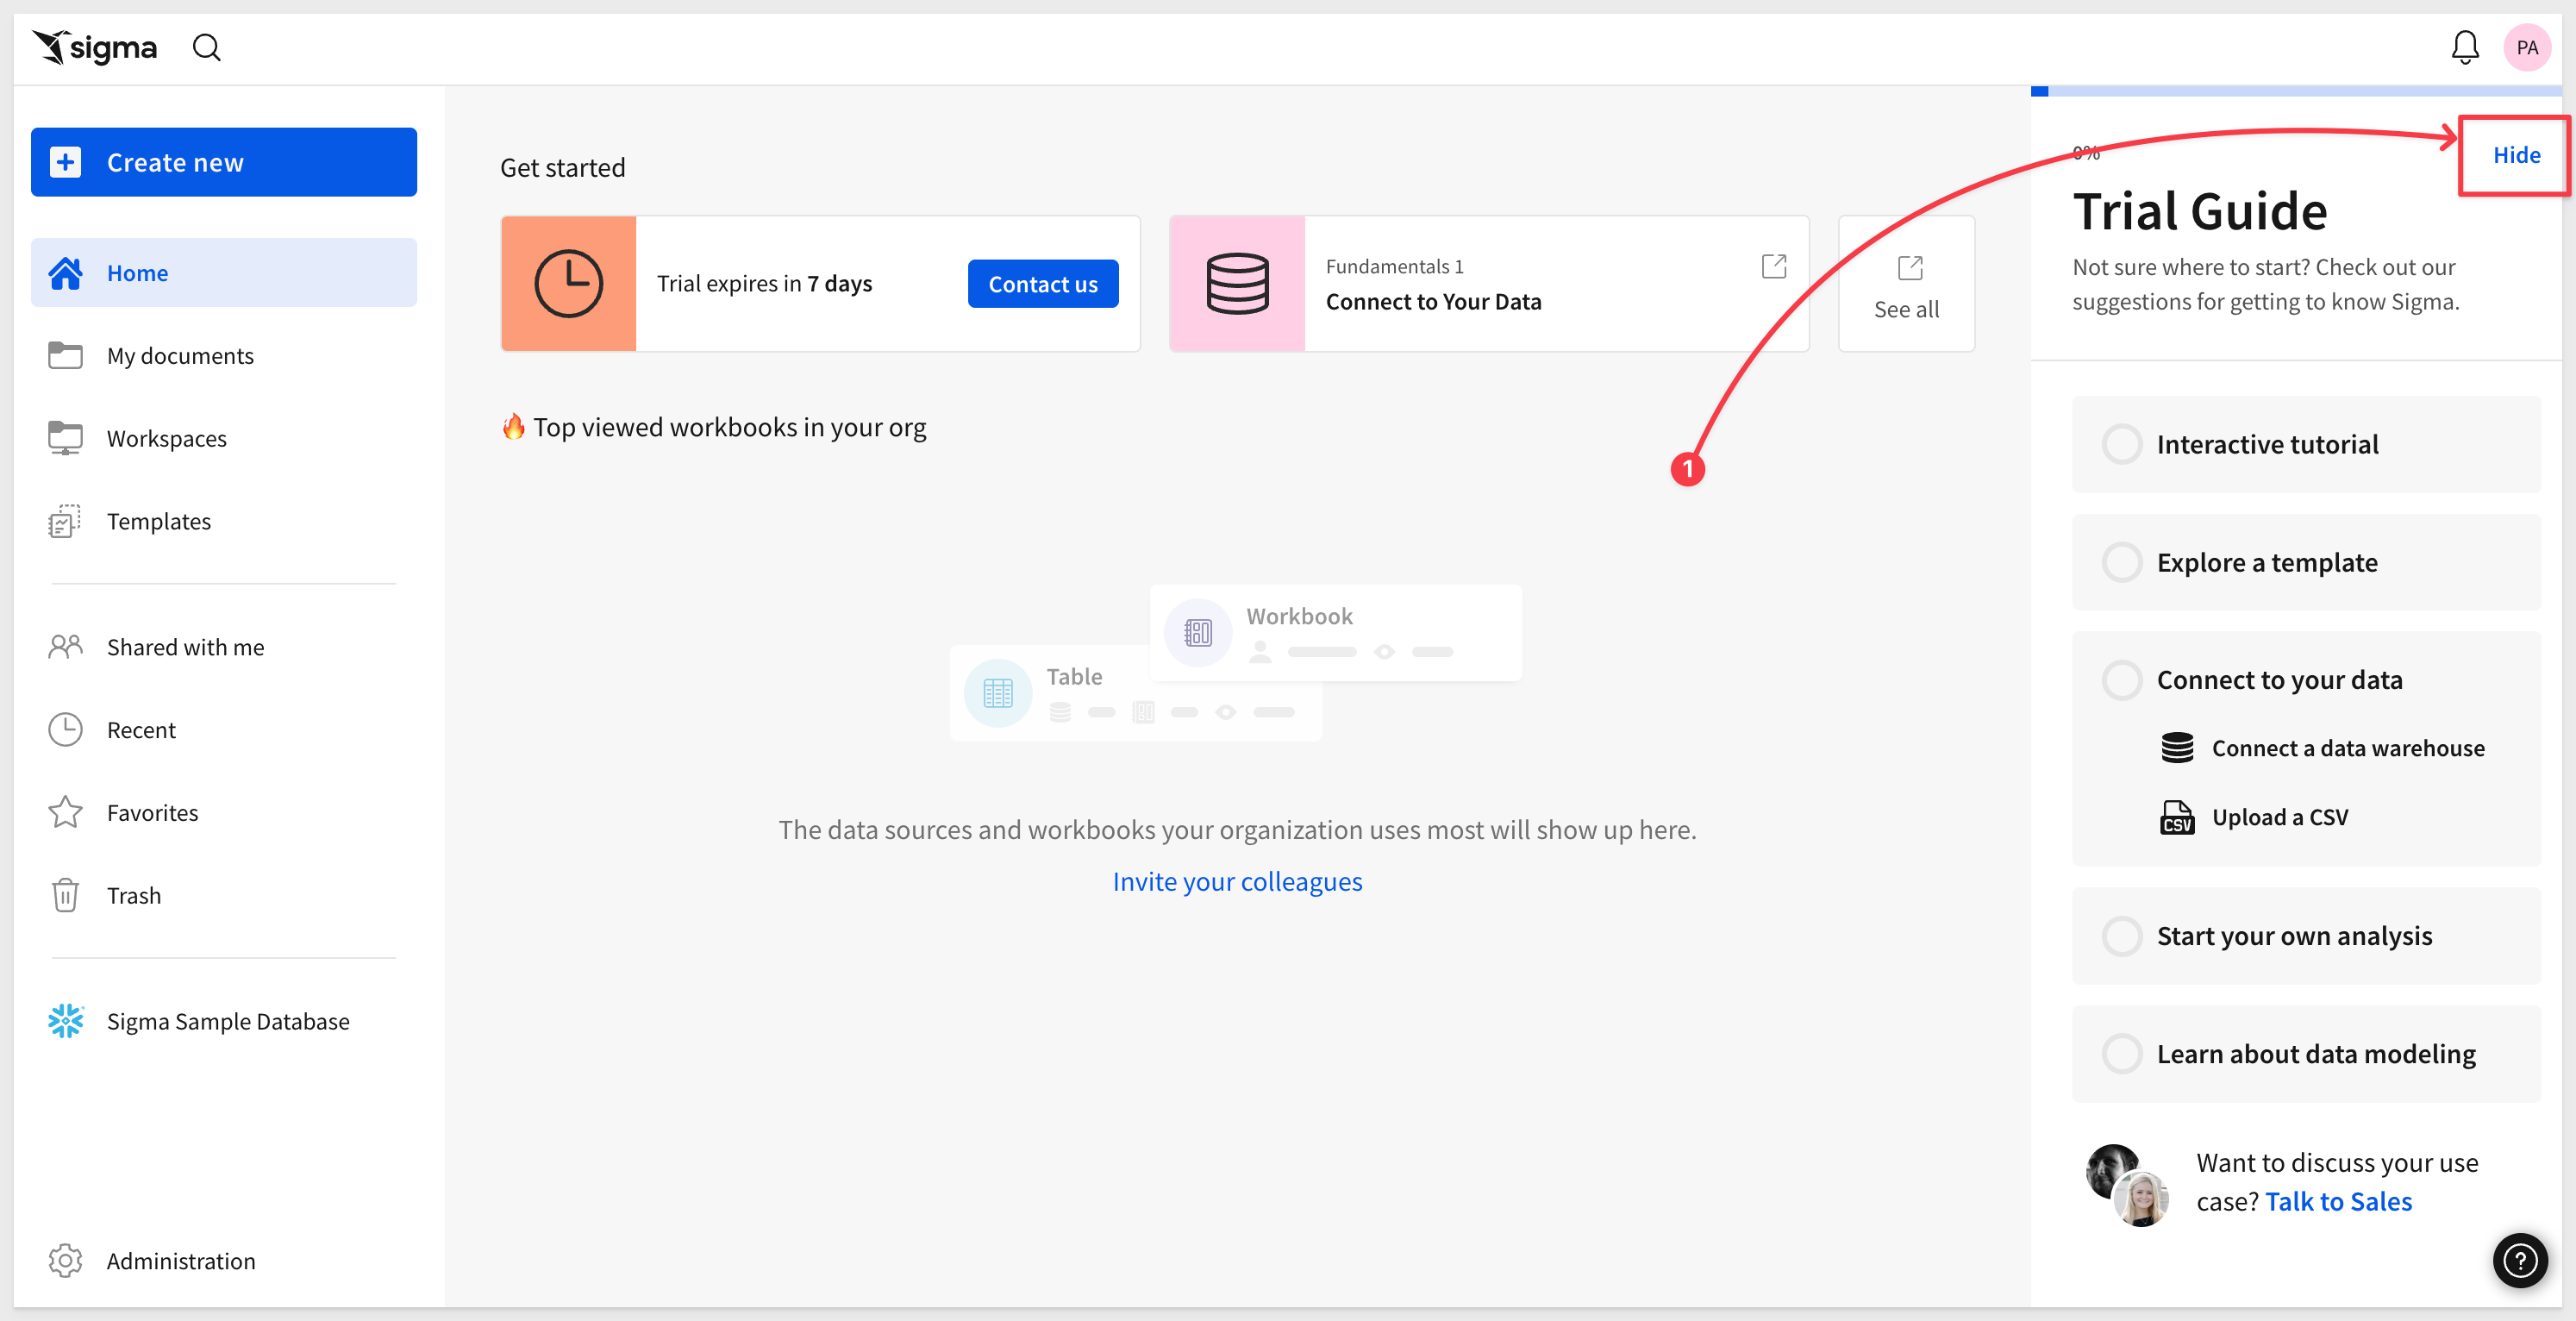Click the Workspaces icon
The height and width of the screenshot is (1321, 2576).
click(66, 438)
